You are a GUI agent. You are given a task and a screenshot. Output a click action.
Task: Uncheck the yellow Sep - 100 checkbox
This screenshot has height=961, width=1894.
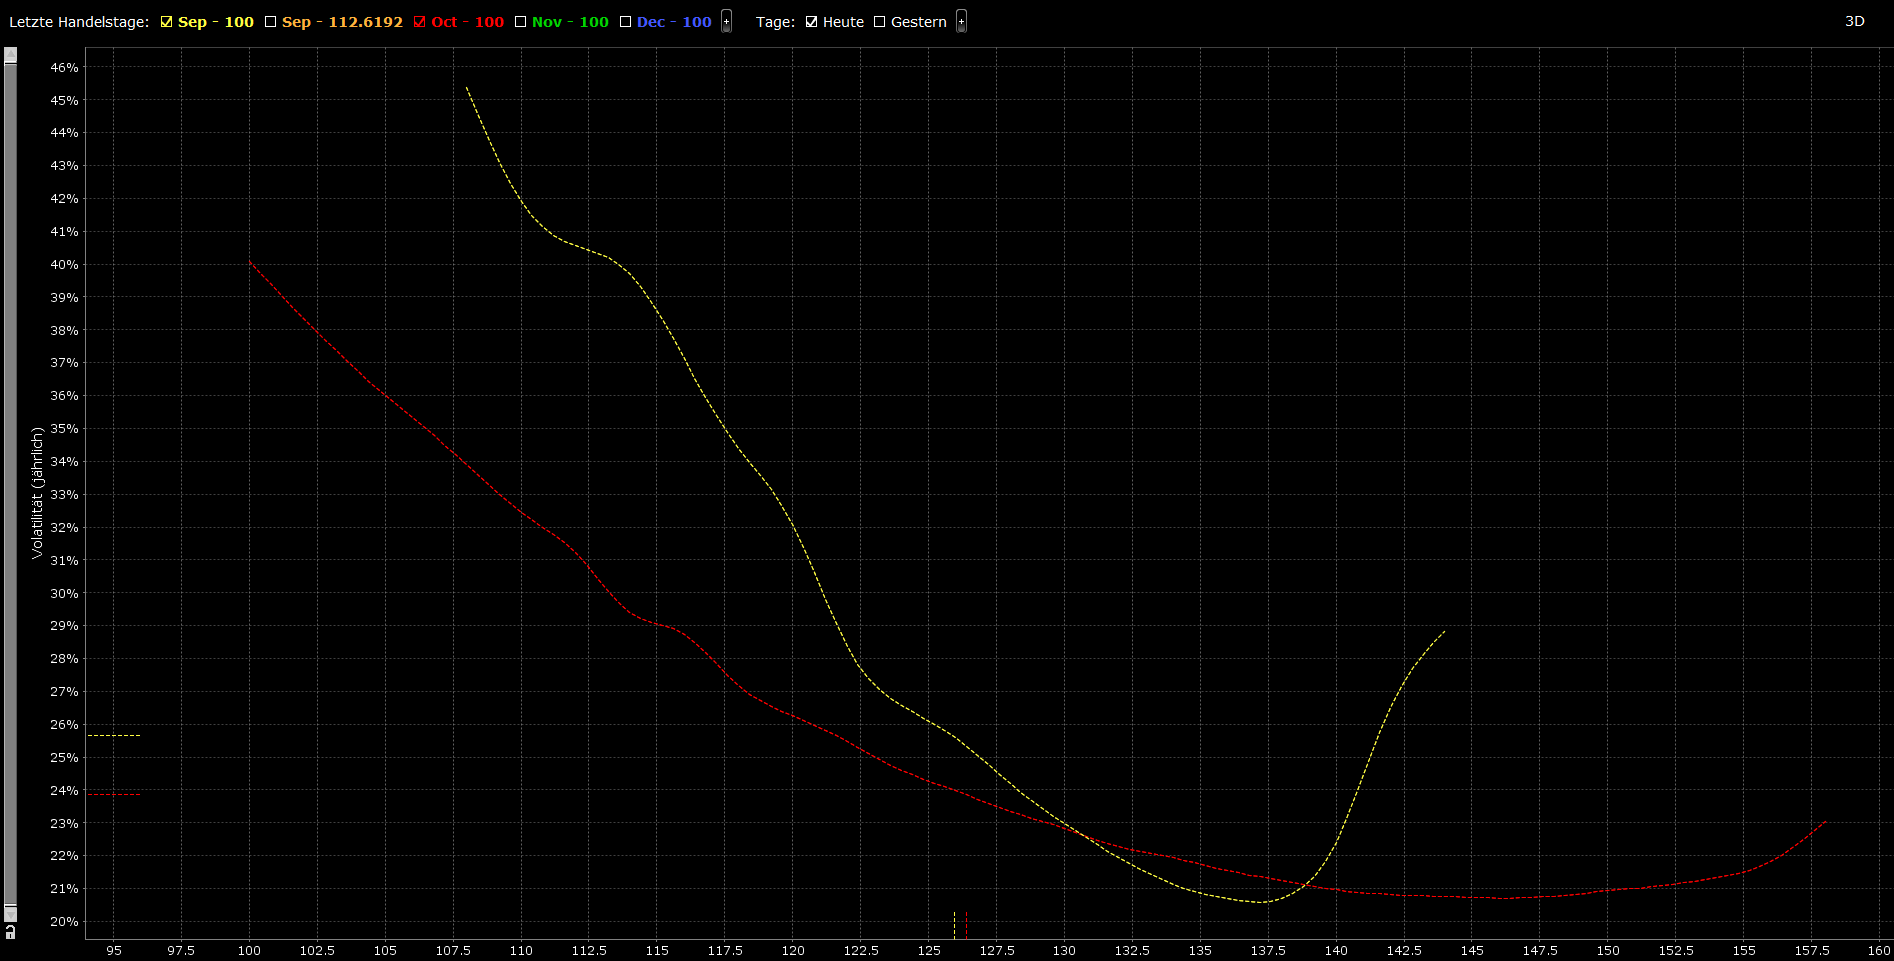(x=167, y=22)
